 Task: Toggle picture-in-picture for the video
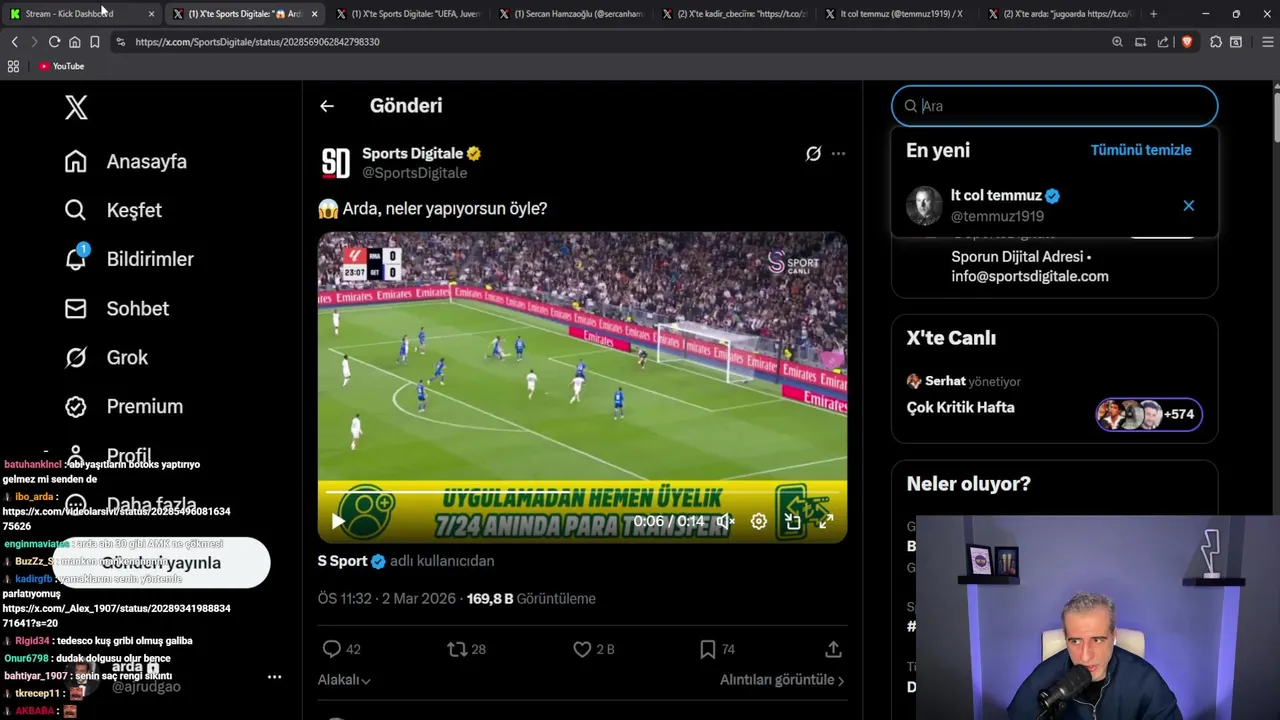792,521
